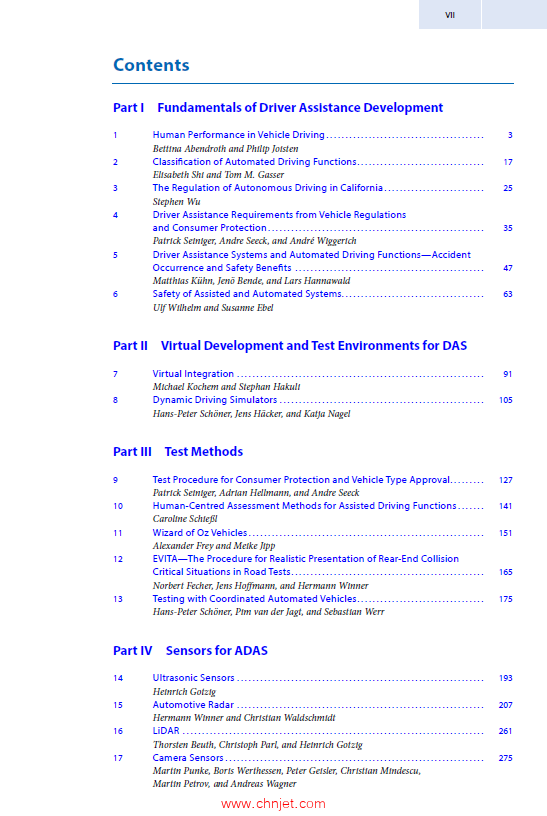Click page number 141
Image resolution: width=547 pixels, height=816 pixels.
506,506
